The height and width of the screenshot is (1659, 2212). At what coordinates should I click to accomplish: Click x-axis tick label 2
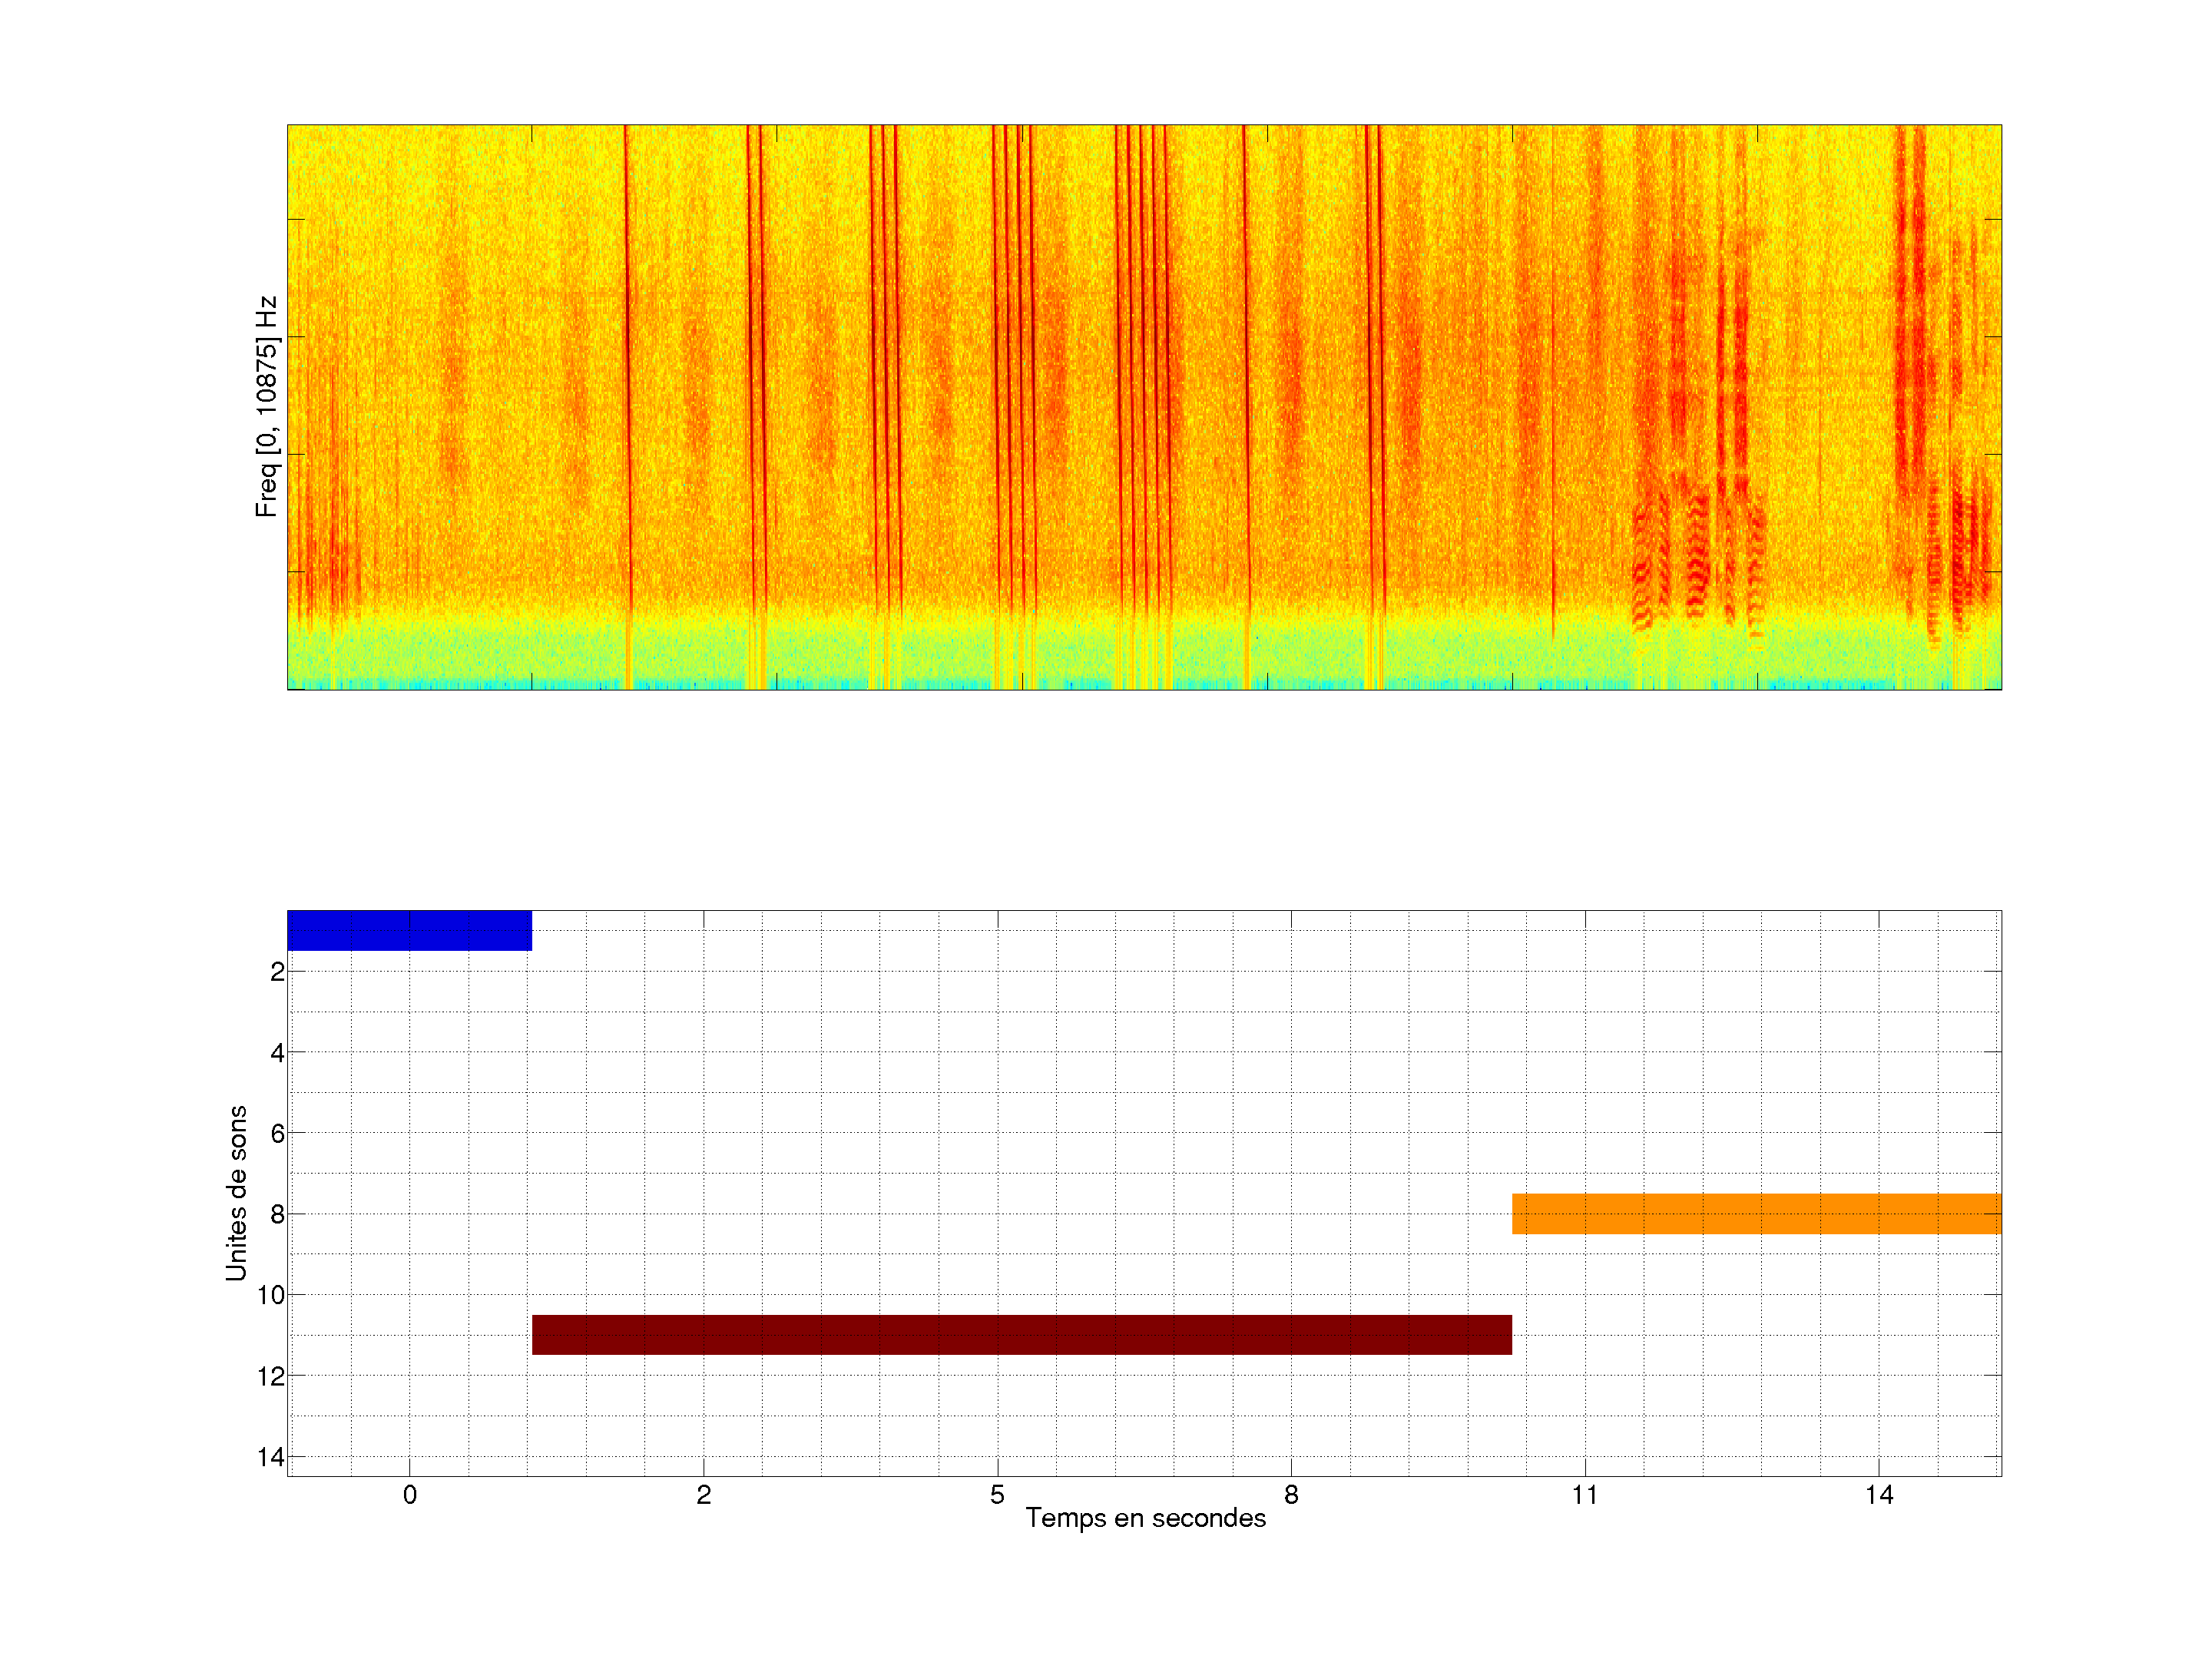coord(704,1495)
